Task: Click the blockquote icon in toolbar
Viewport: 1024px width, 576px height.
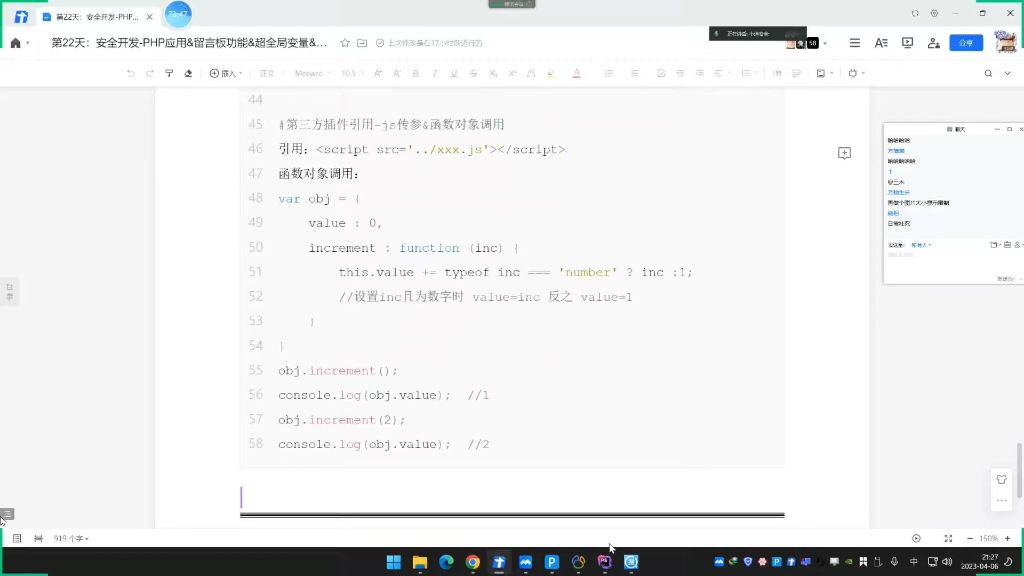Action: coord(777,73)
